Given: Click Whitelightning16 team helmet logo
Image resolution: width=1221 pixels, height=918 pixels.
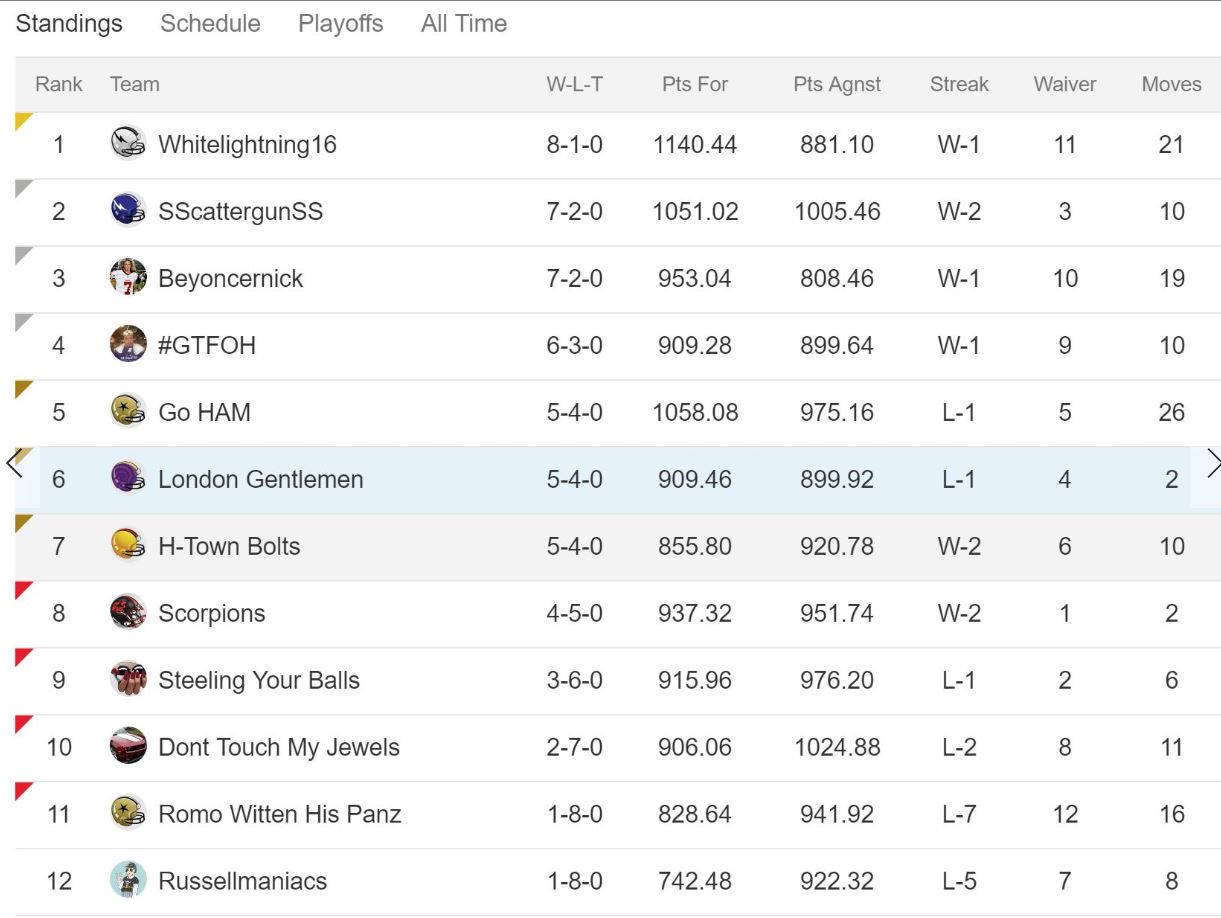Looking at the screenshot, I should (128, 144).
